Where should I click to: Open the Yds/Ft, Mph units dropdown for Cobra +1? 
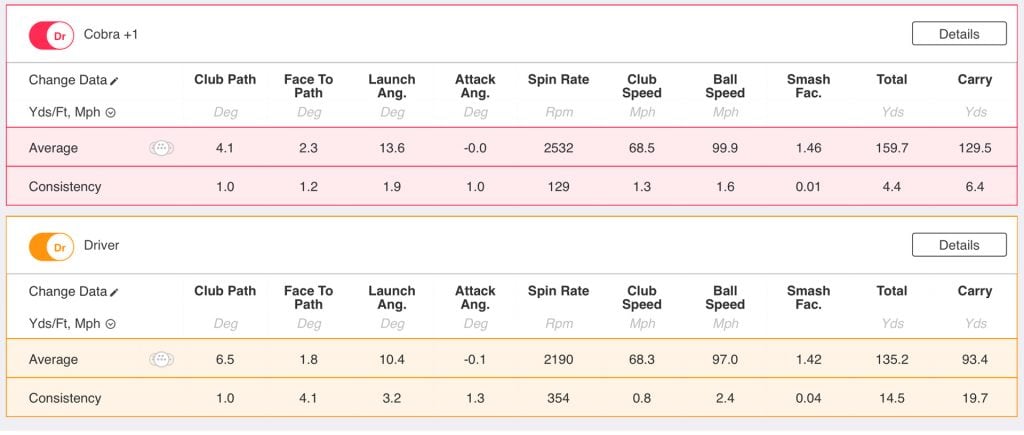point(110,113)
